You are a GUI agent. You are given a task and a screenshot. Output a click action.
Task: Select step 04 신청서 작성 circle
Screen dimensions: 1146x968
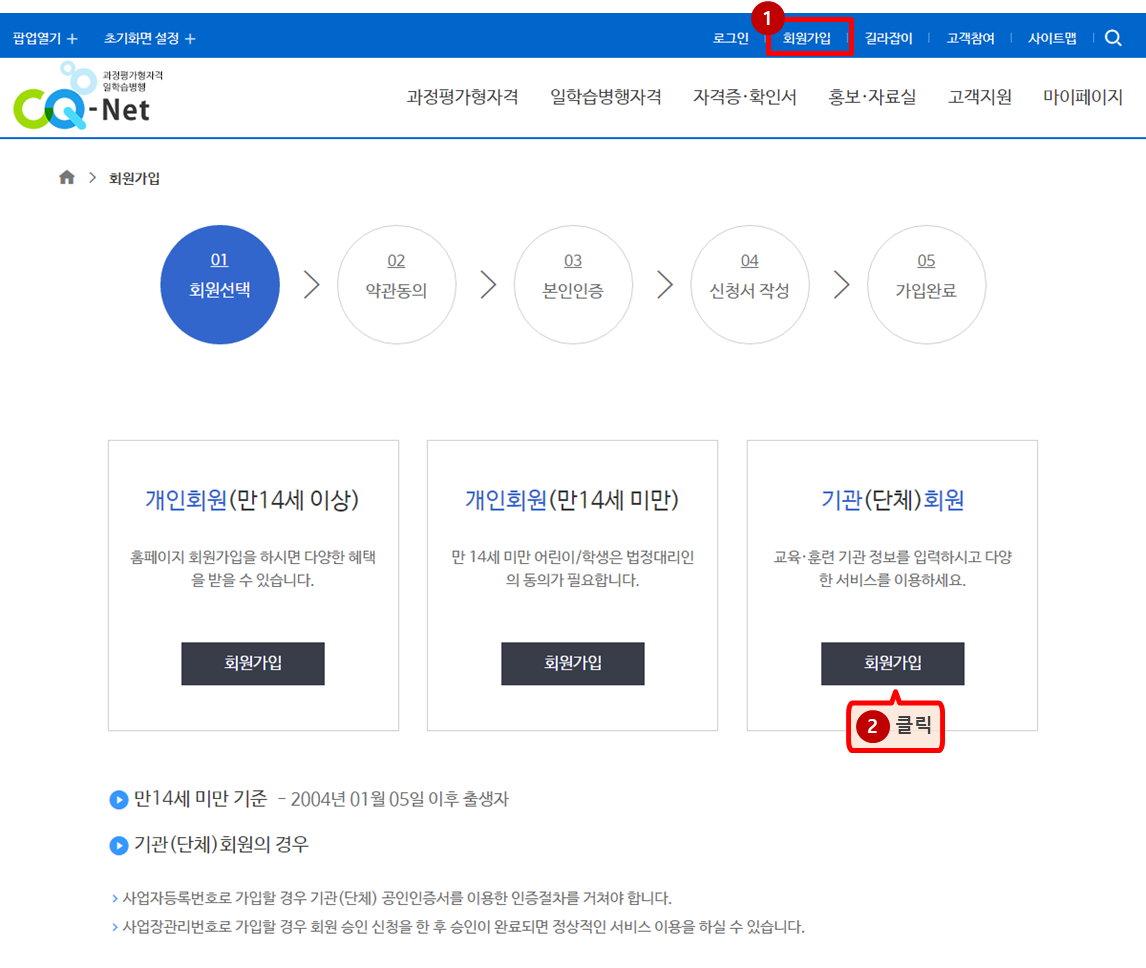tap(750, 284)
